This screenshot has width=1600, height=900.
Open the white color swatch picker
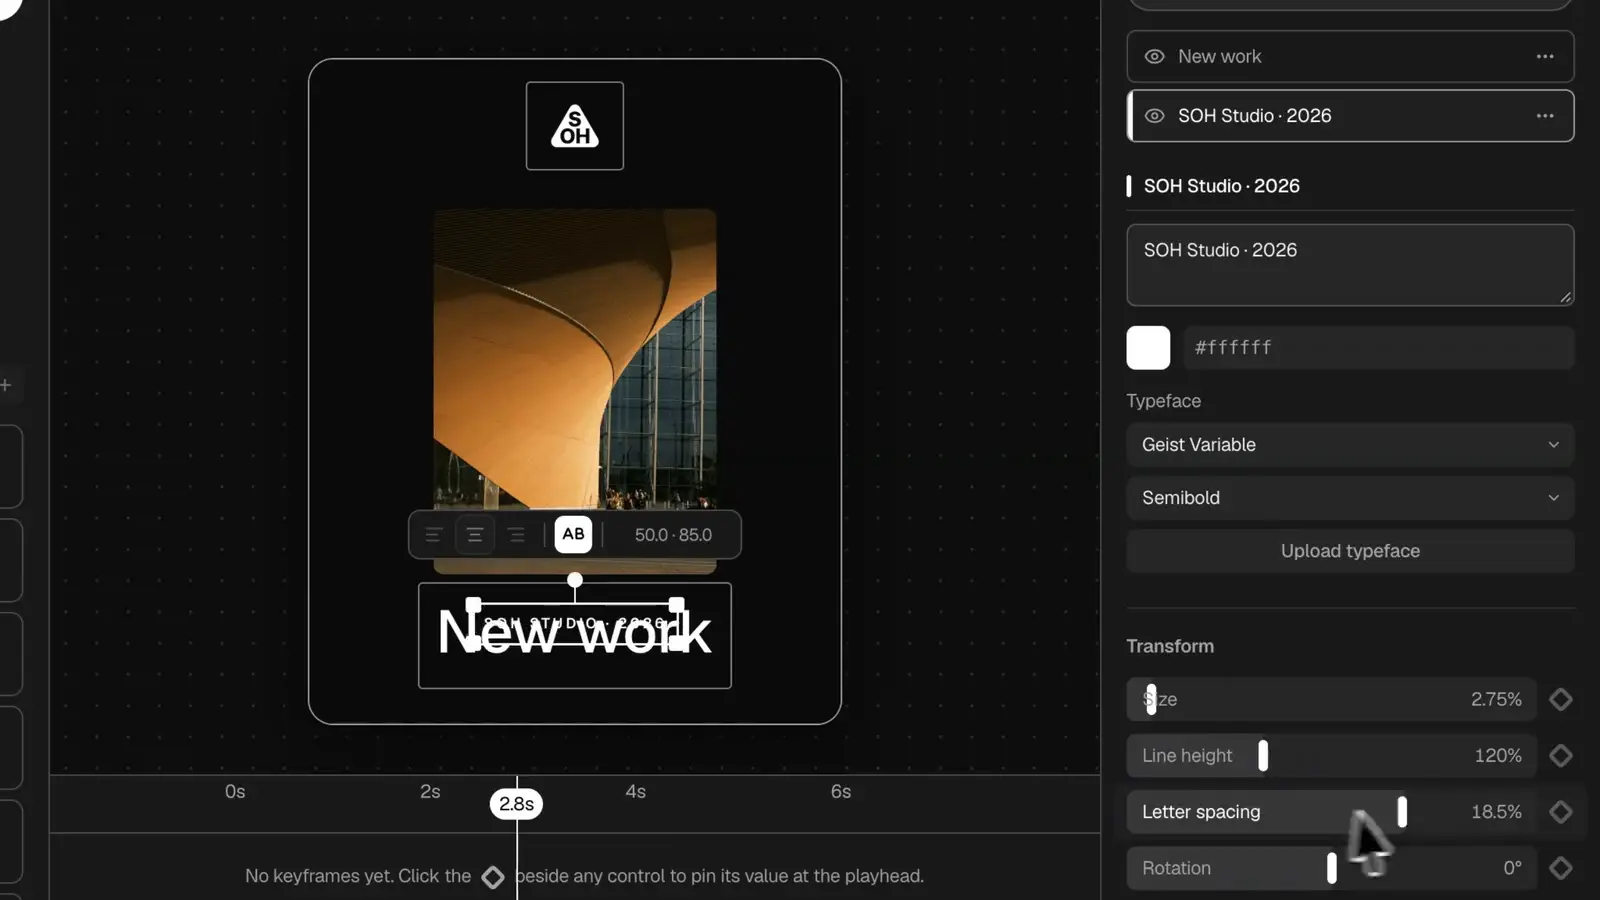click(x=1148, y=348)
